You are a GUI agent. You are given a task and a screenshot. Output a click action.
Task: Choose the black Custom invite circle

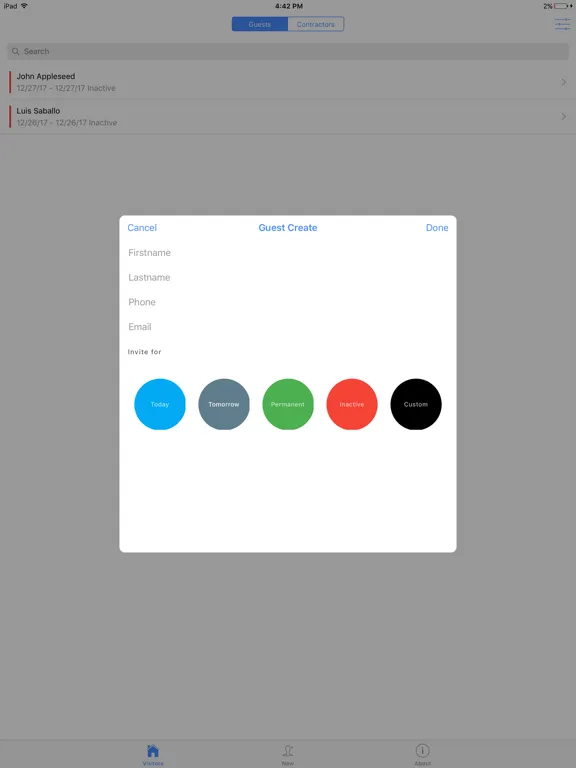[x=416, y=404]
